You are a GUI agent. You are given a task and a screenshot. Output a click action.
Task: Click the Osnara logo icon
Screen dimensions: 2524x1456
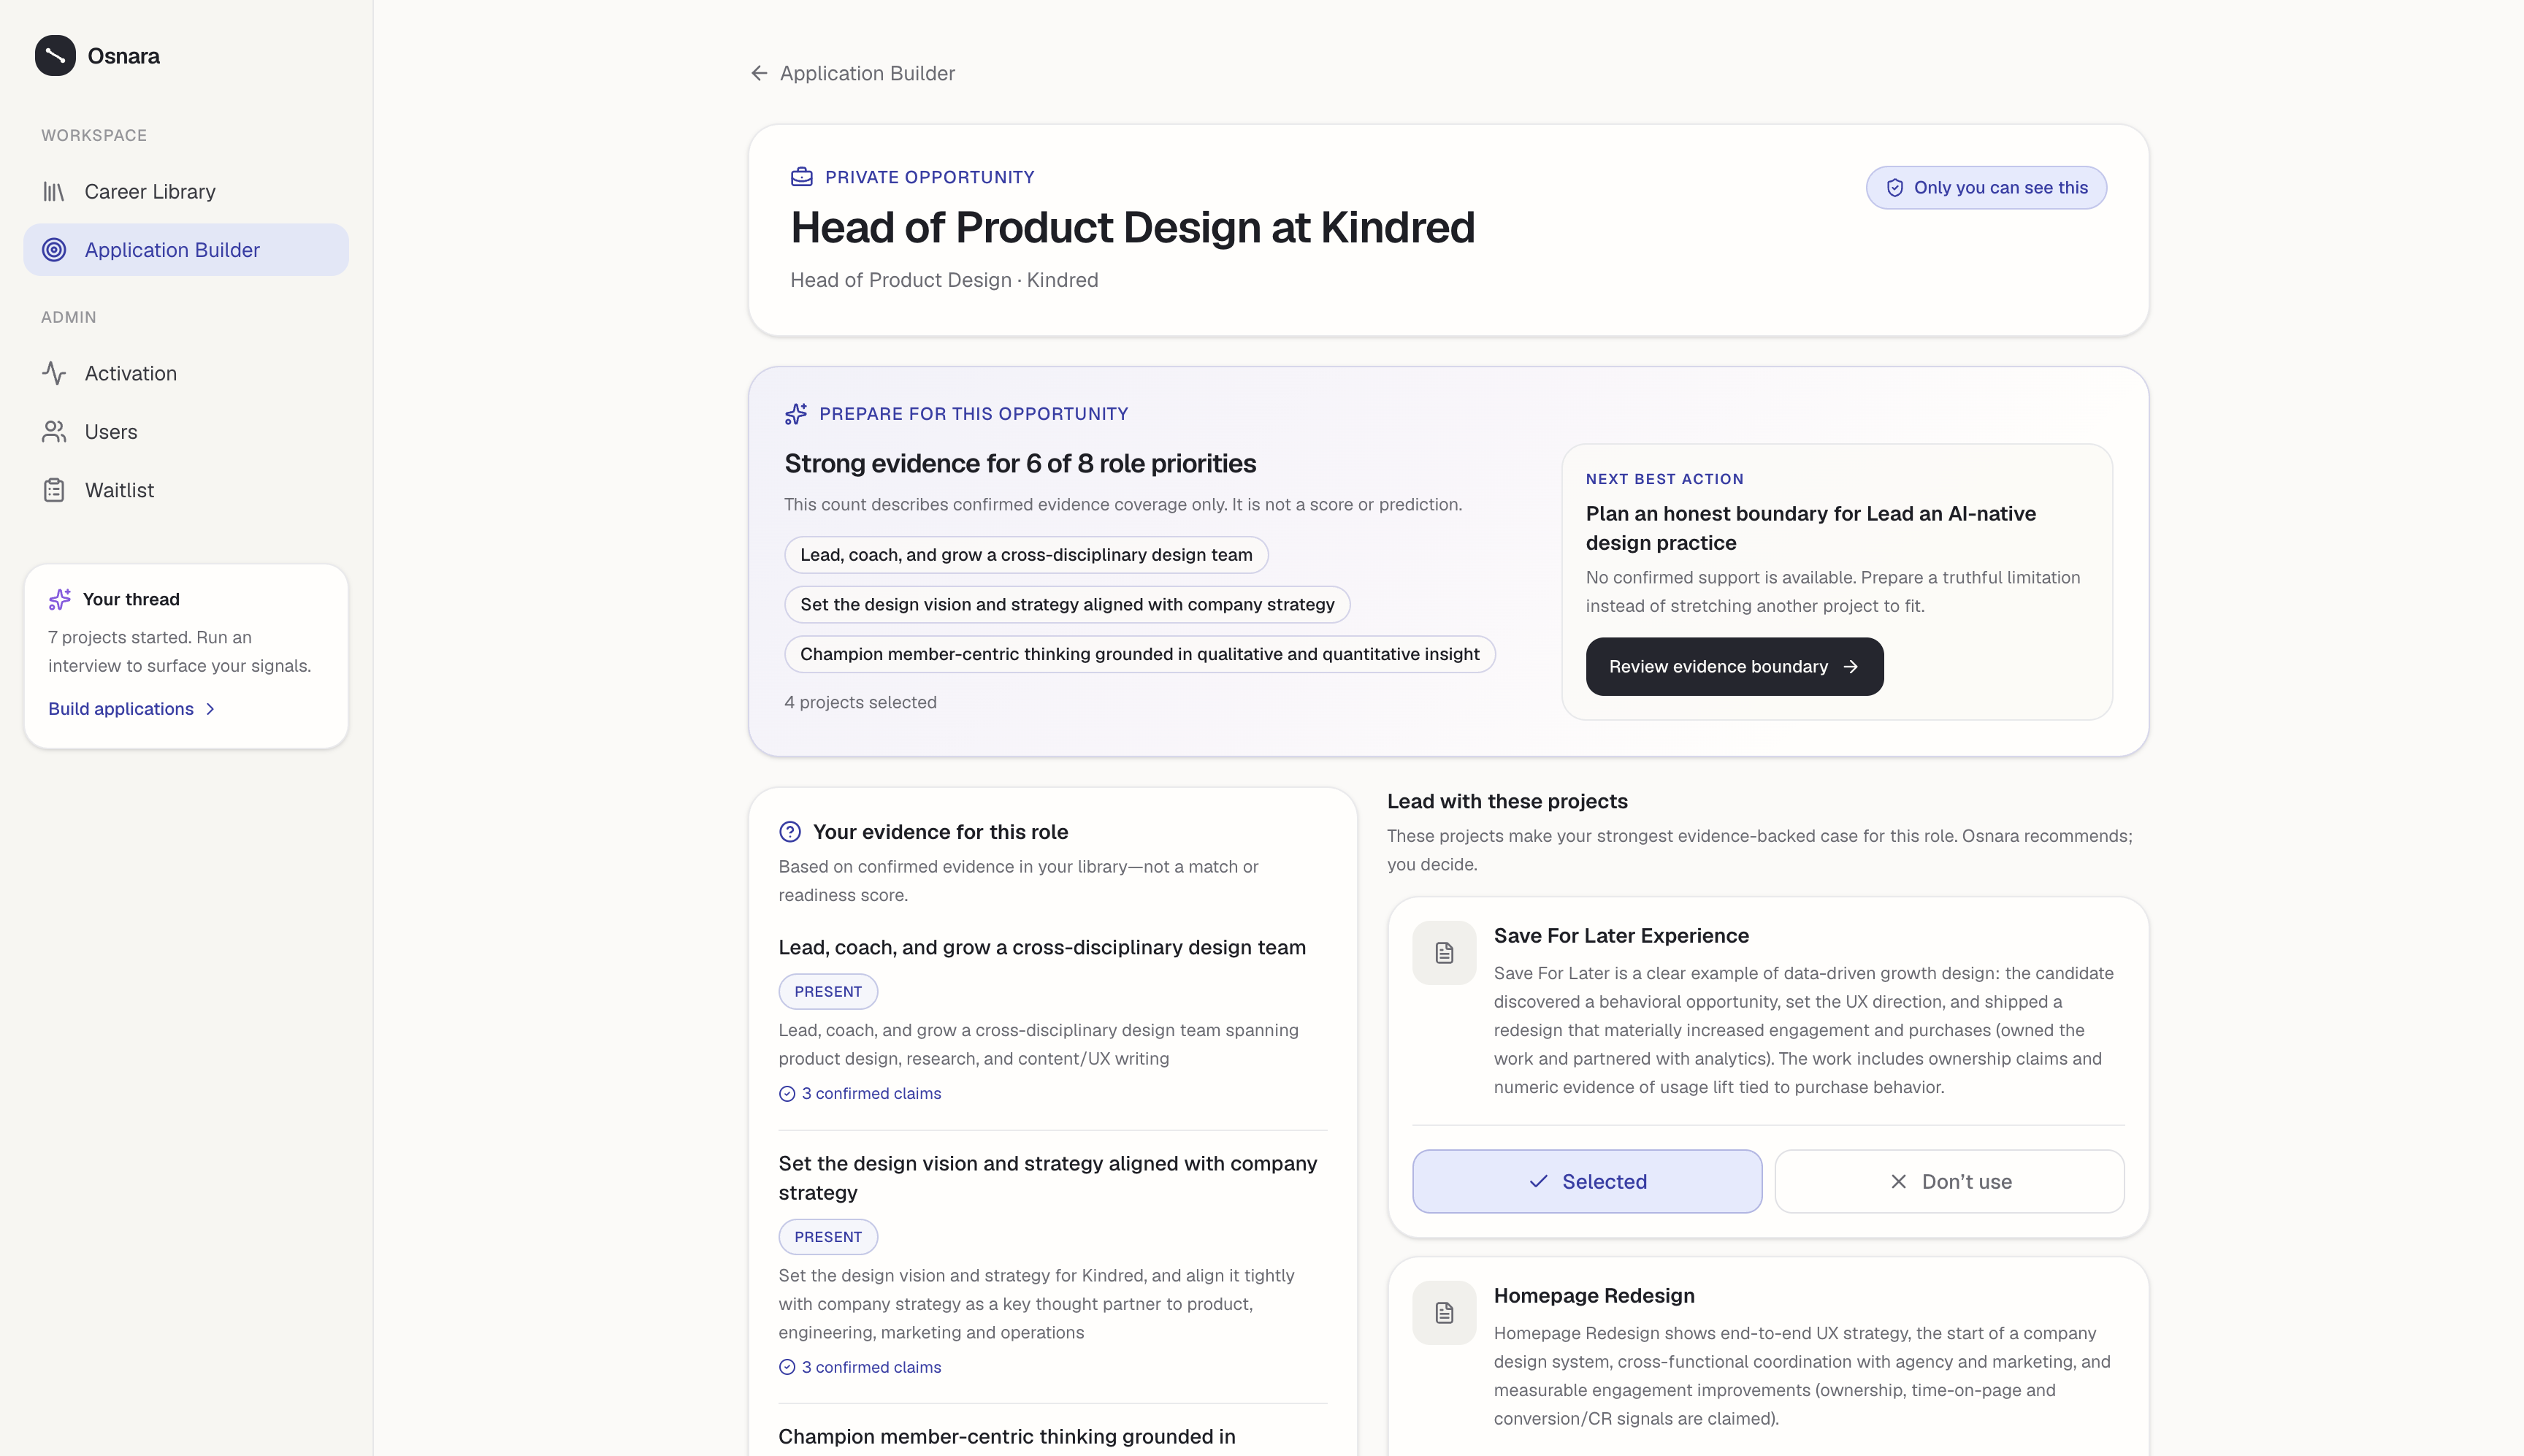tap(55, 56)
